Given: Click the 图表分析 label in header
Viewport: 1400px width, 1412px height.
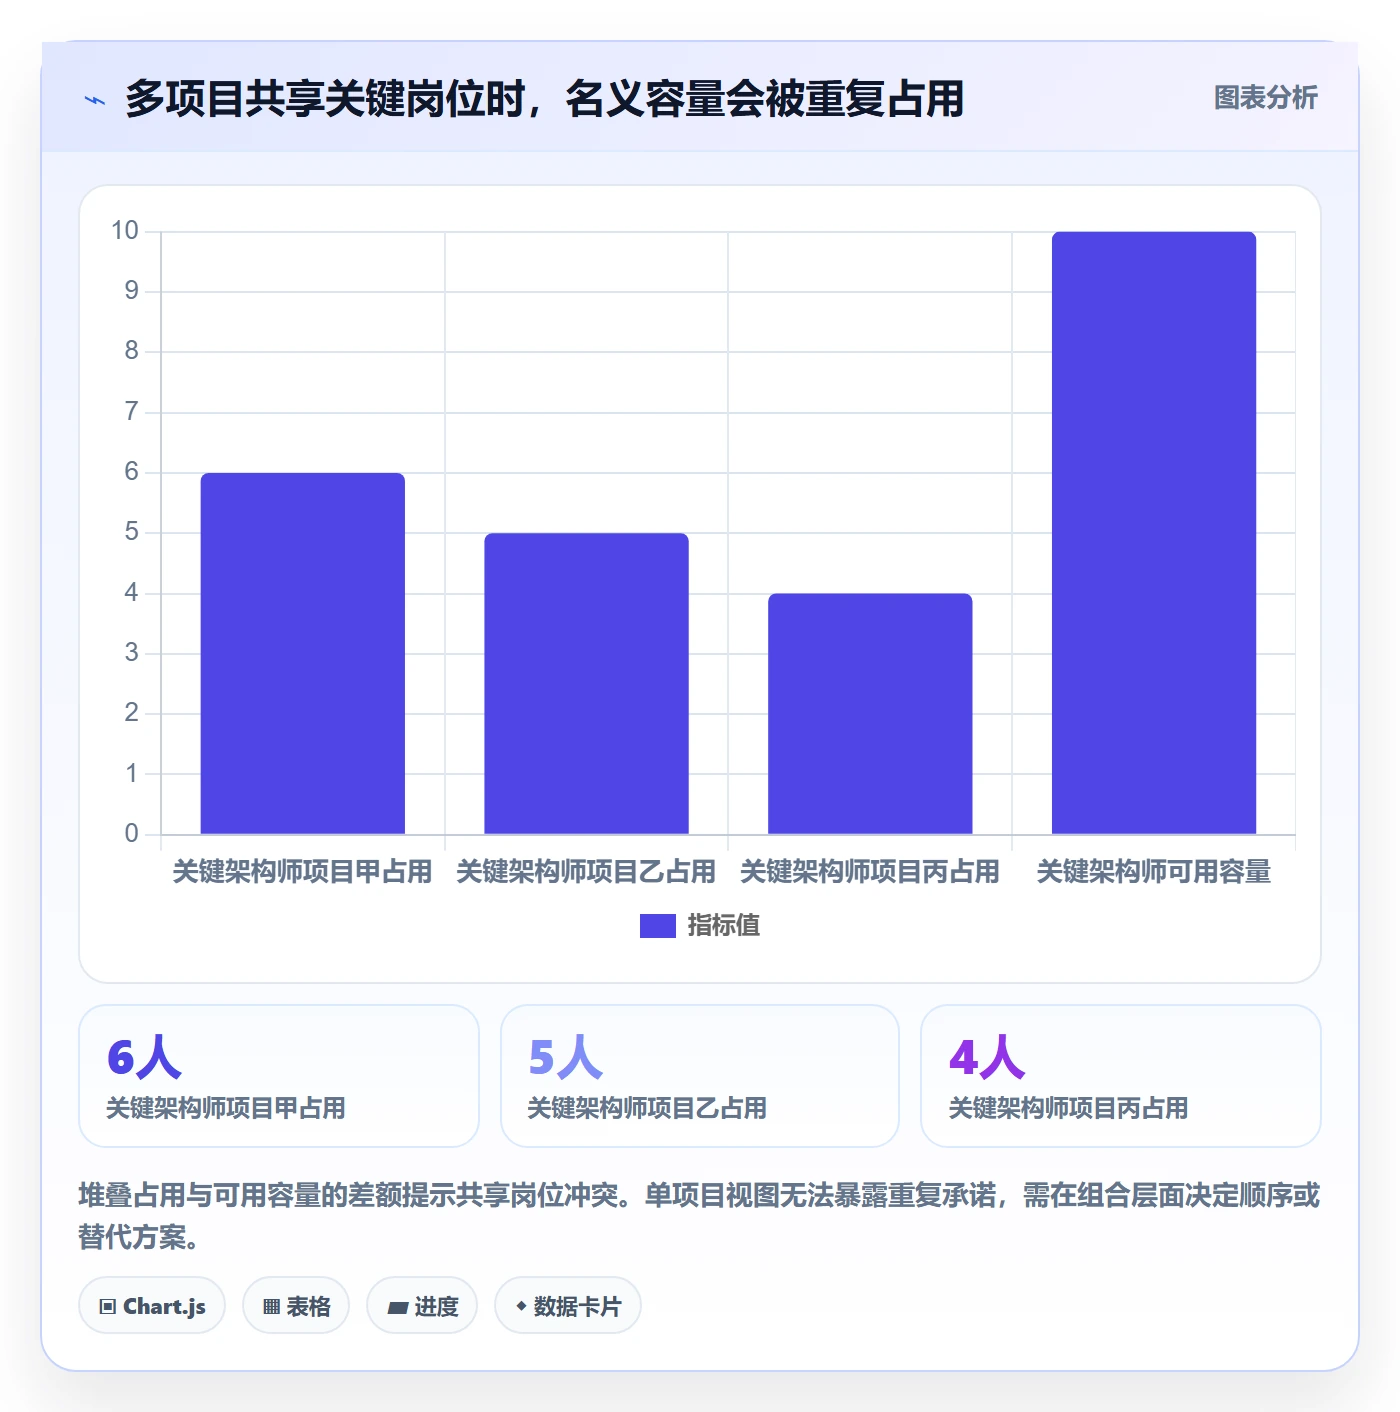Looking at the screenshot, I should (x=1265, y=98).
